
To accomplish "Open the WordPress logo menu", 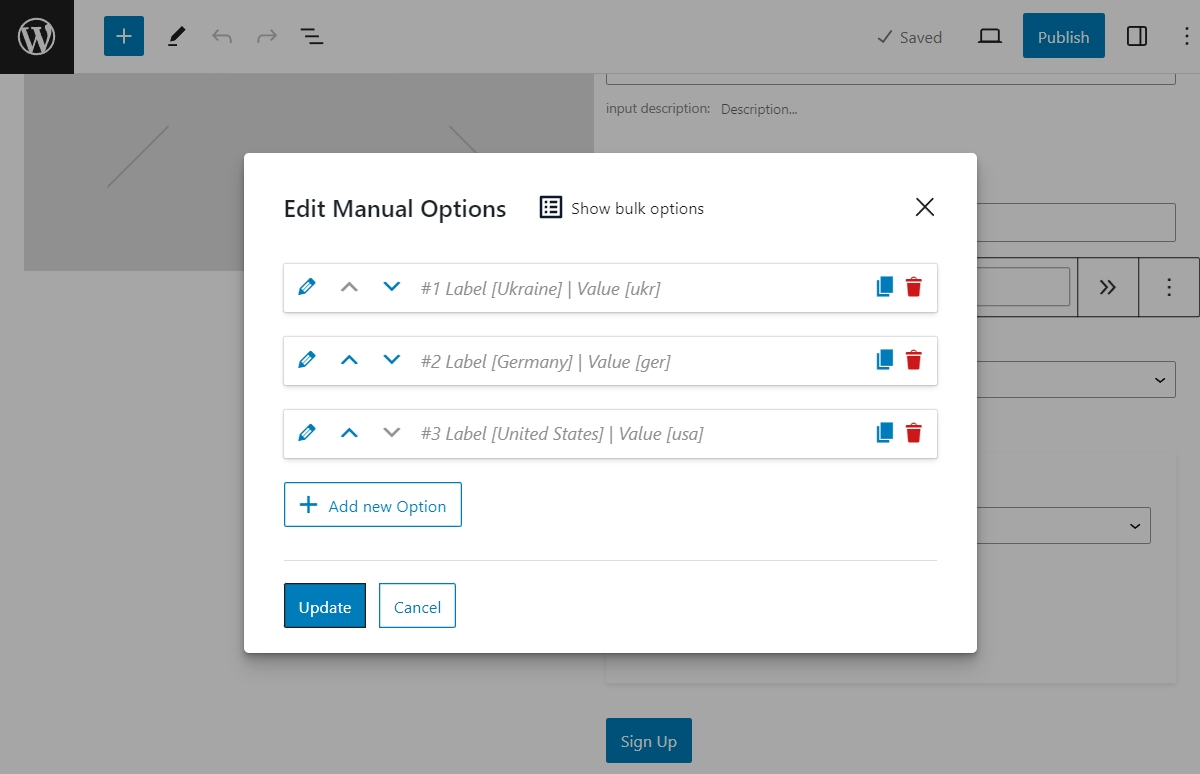I will tap(37, 37).
